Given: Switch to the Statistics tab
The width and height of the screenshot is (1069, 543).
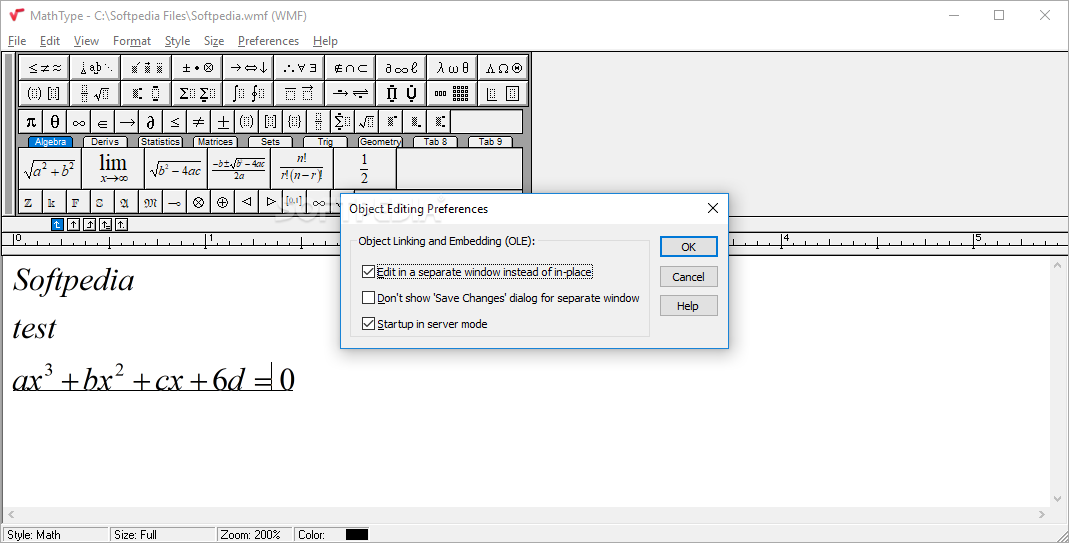Looking at the screenshot, I should click(160, 142).
